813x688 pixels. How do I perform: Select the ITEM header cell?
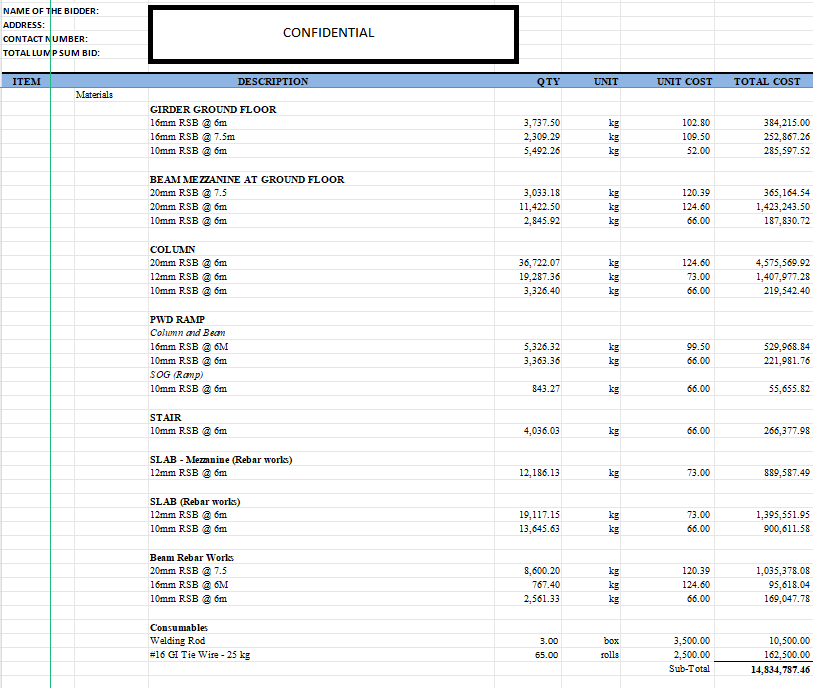point(26,81)
